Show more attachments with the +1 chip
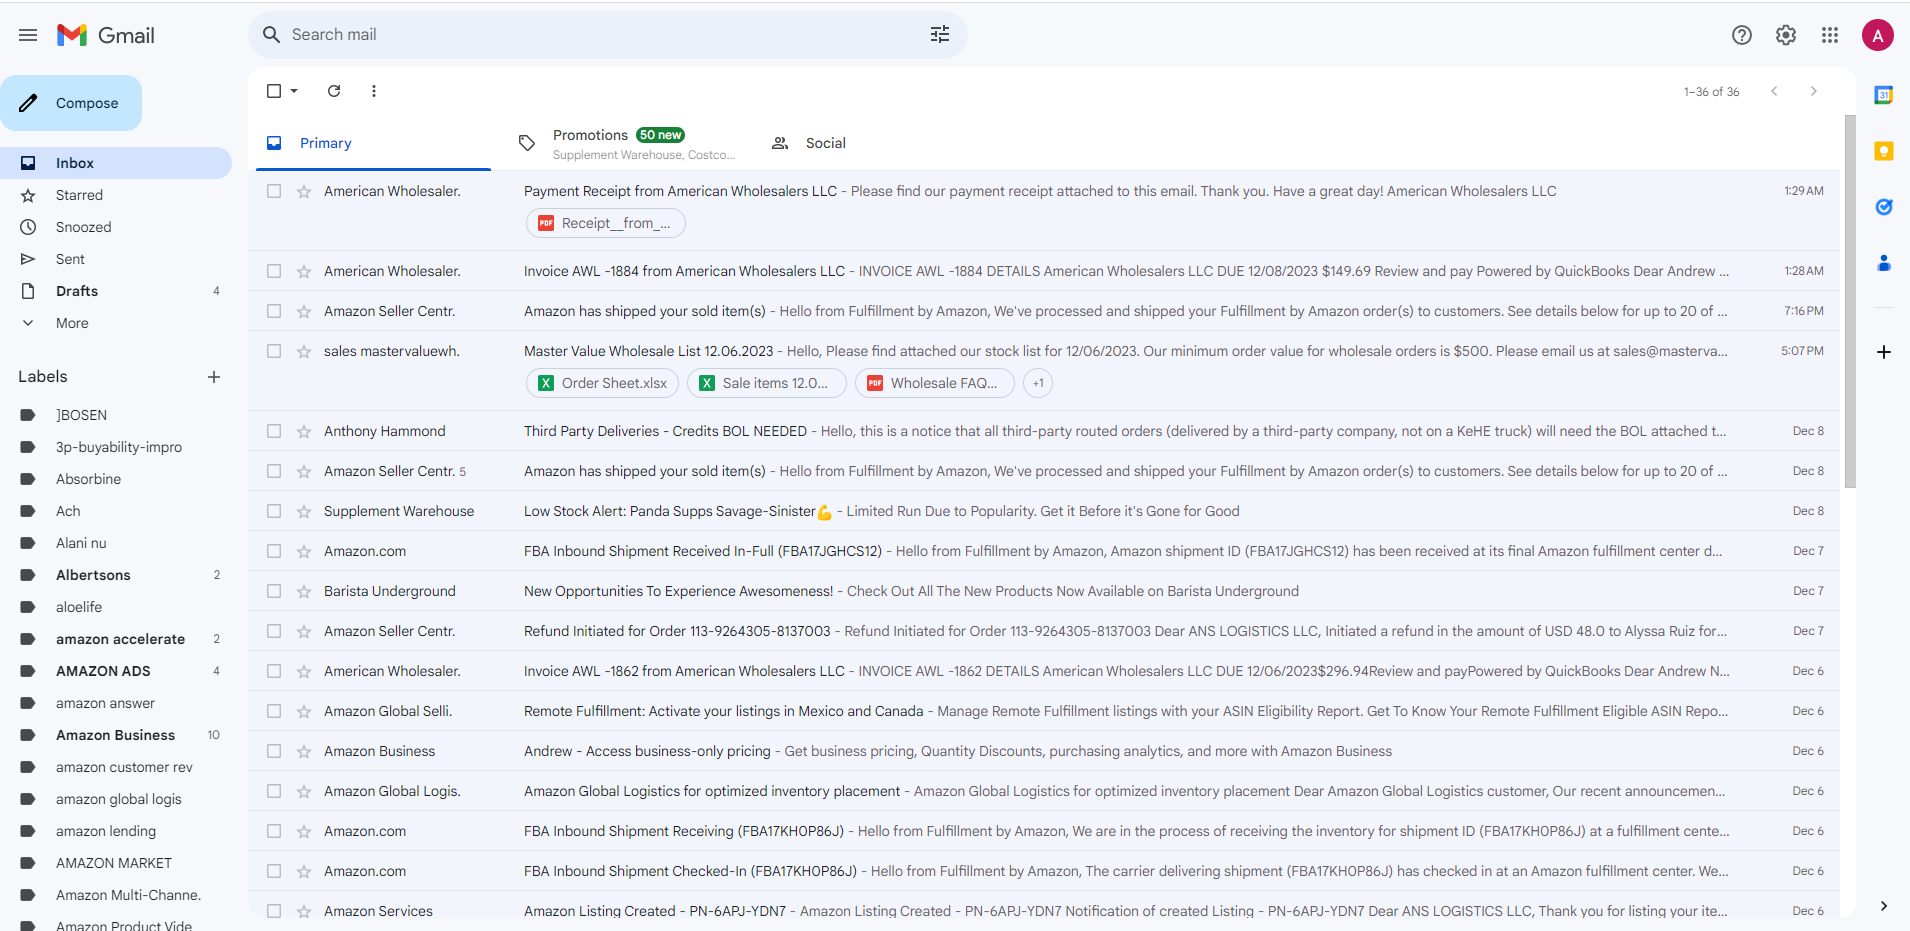The image size is (1910, 931). (1038, 383)
